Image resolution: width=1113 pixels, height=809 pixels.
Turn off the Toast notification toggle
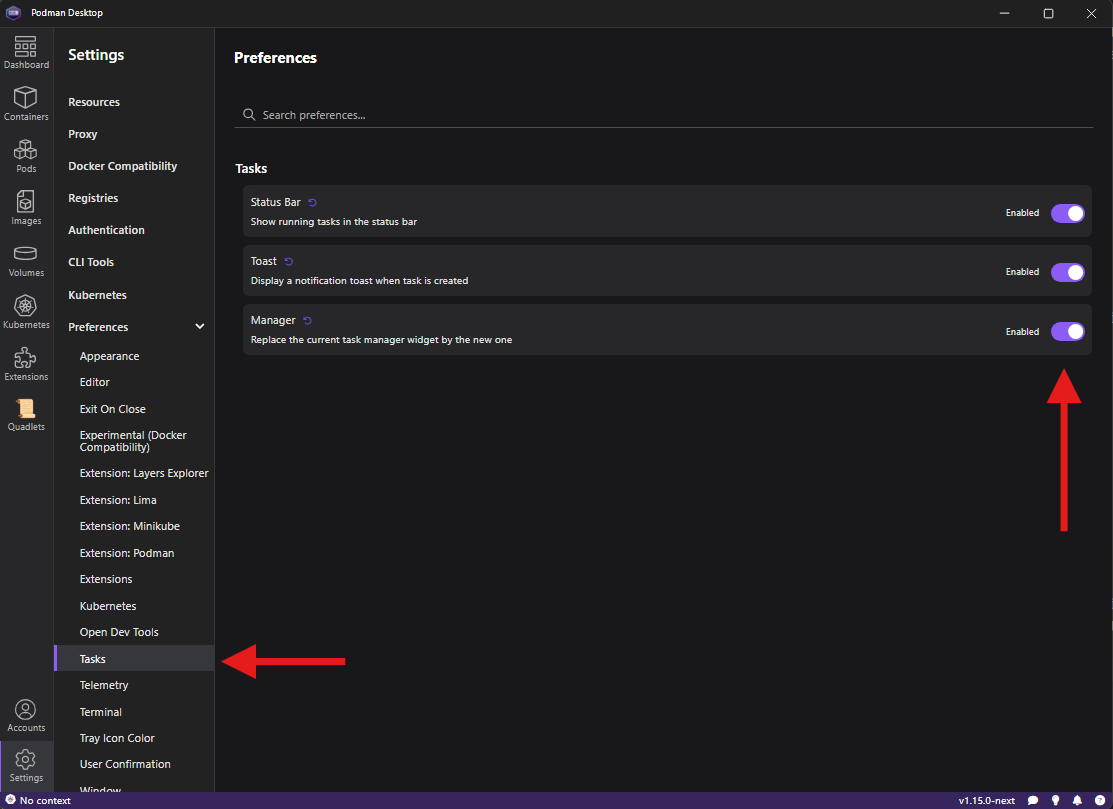click(1067, 272)
